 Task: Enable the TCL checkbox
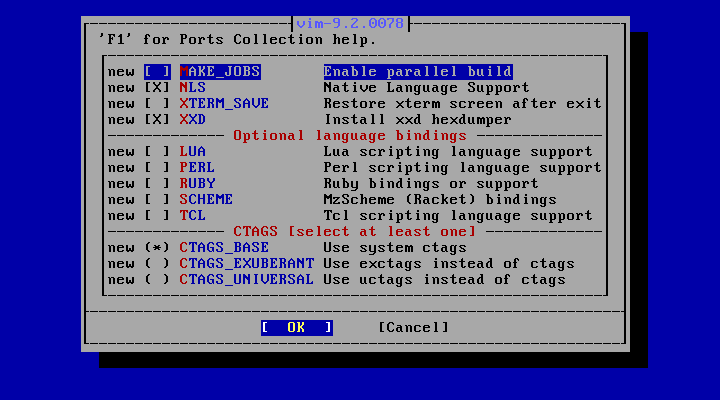pos(157,216)
